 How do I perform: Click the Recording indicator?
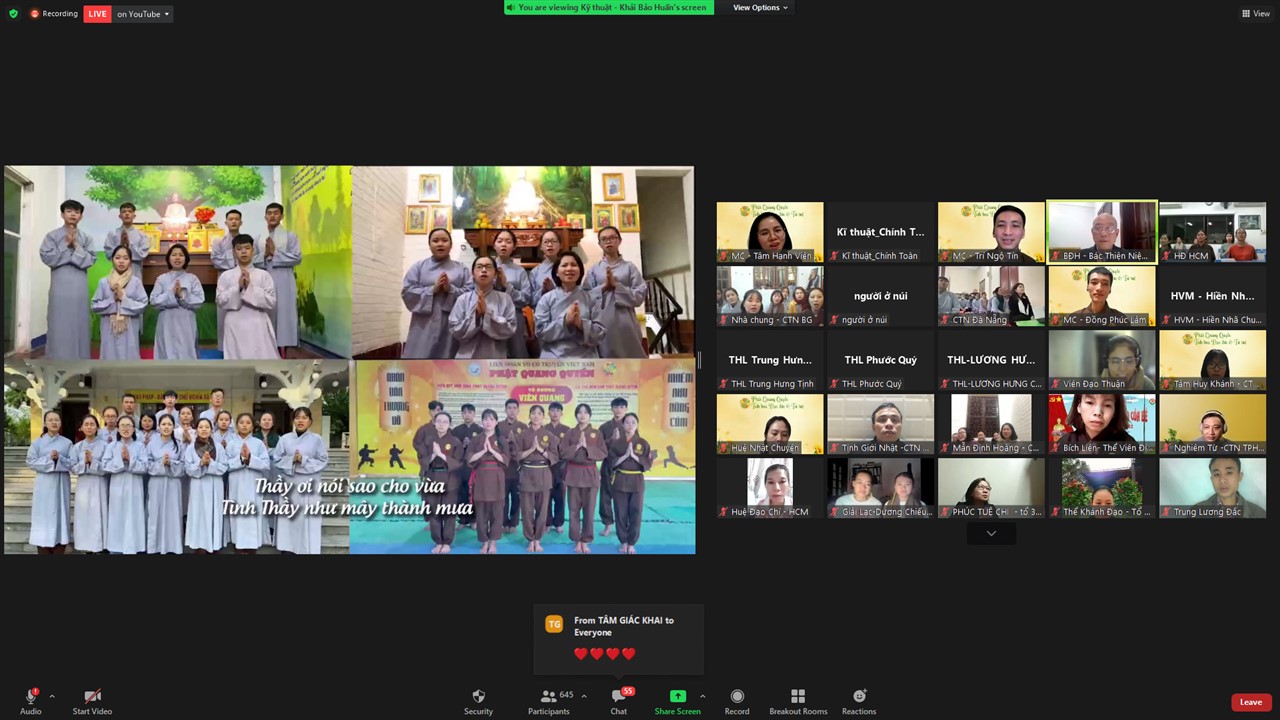54,14
